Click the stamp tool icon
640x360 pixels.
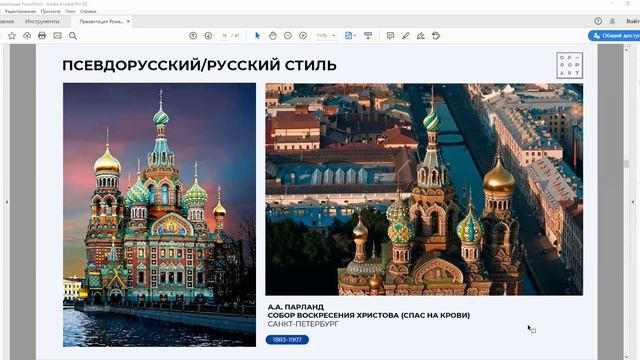(436, 36)
